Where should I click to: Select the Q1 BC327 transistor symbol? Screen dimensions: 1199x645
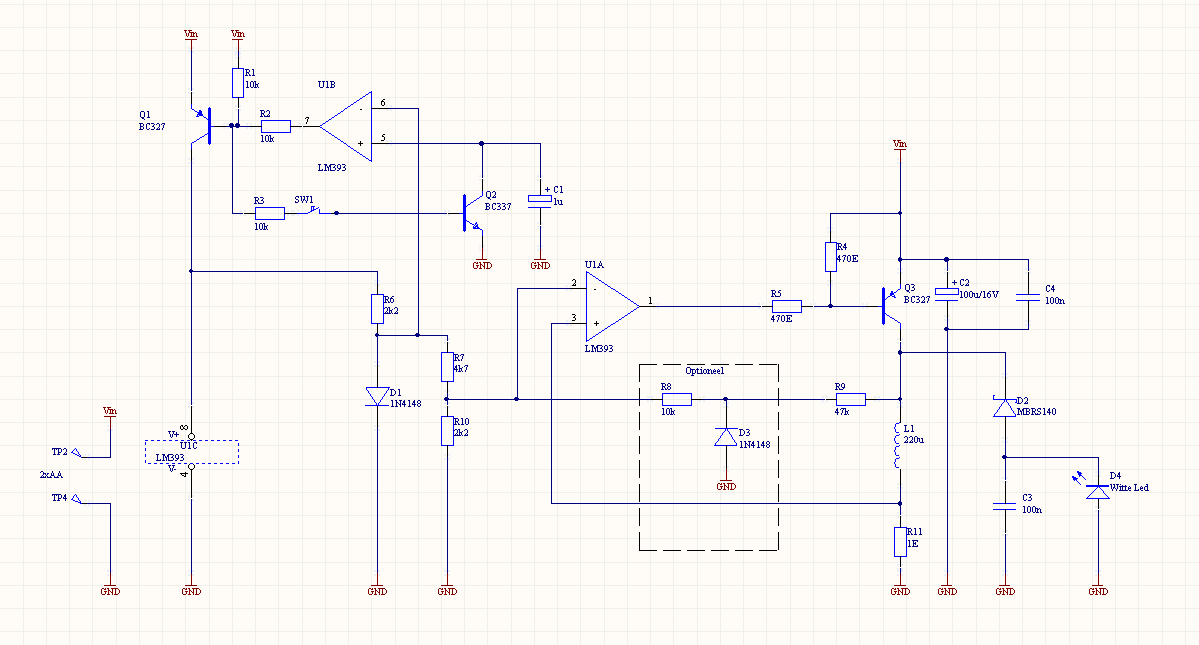206,125
